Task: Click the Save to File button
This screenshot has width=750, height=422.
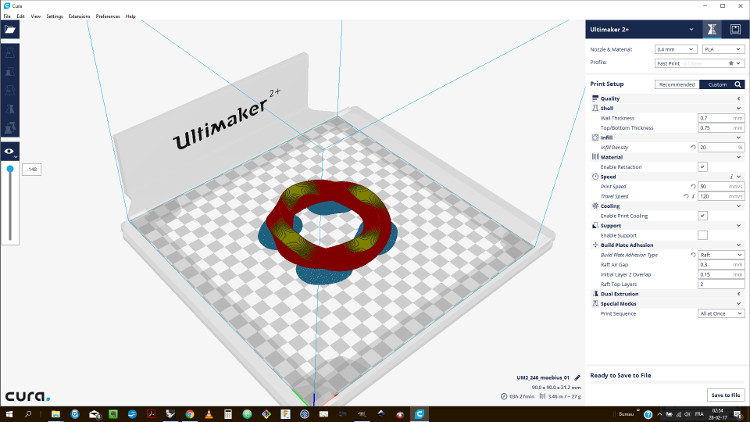Action: [x=726, y=395]
